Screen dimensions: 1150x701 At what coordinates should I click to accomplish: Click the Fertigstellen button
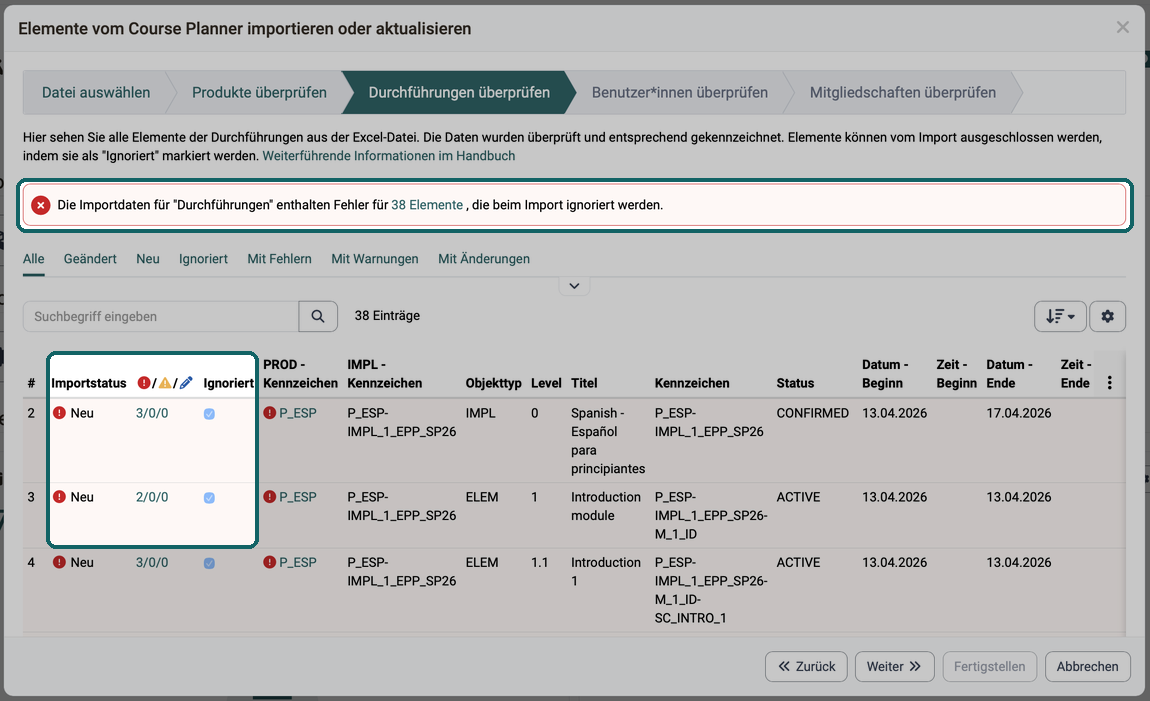pos(989,667)
